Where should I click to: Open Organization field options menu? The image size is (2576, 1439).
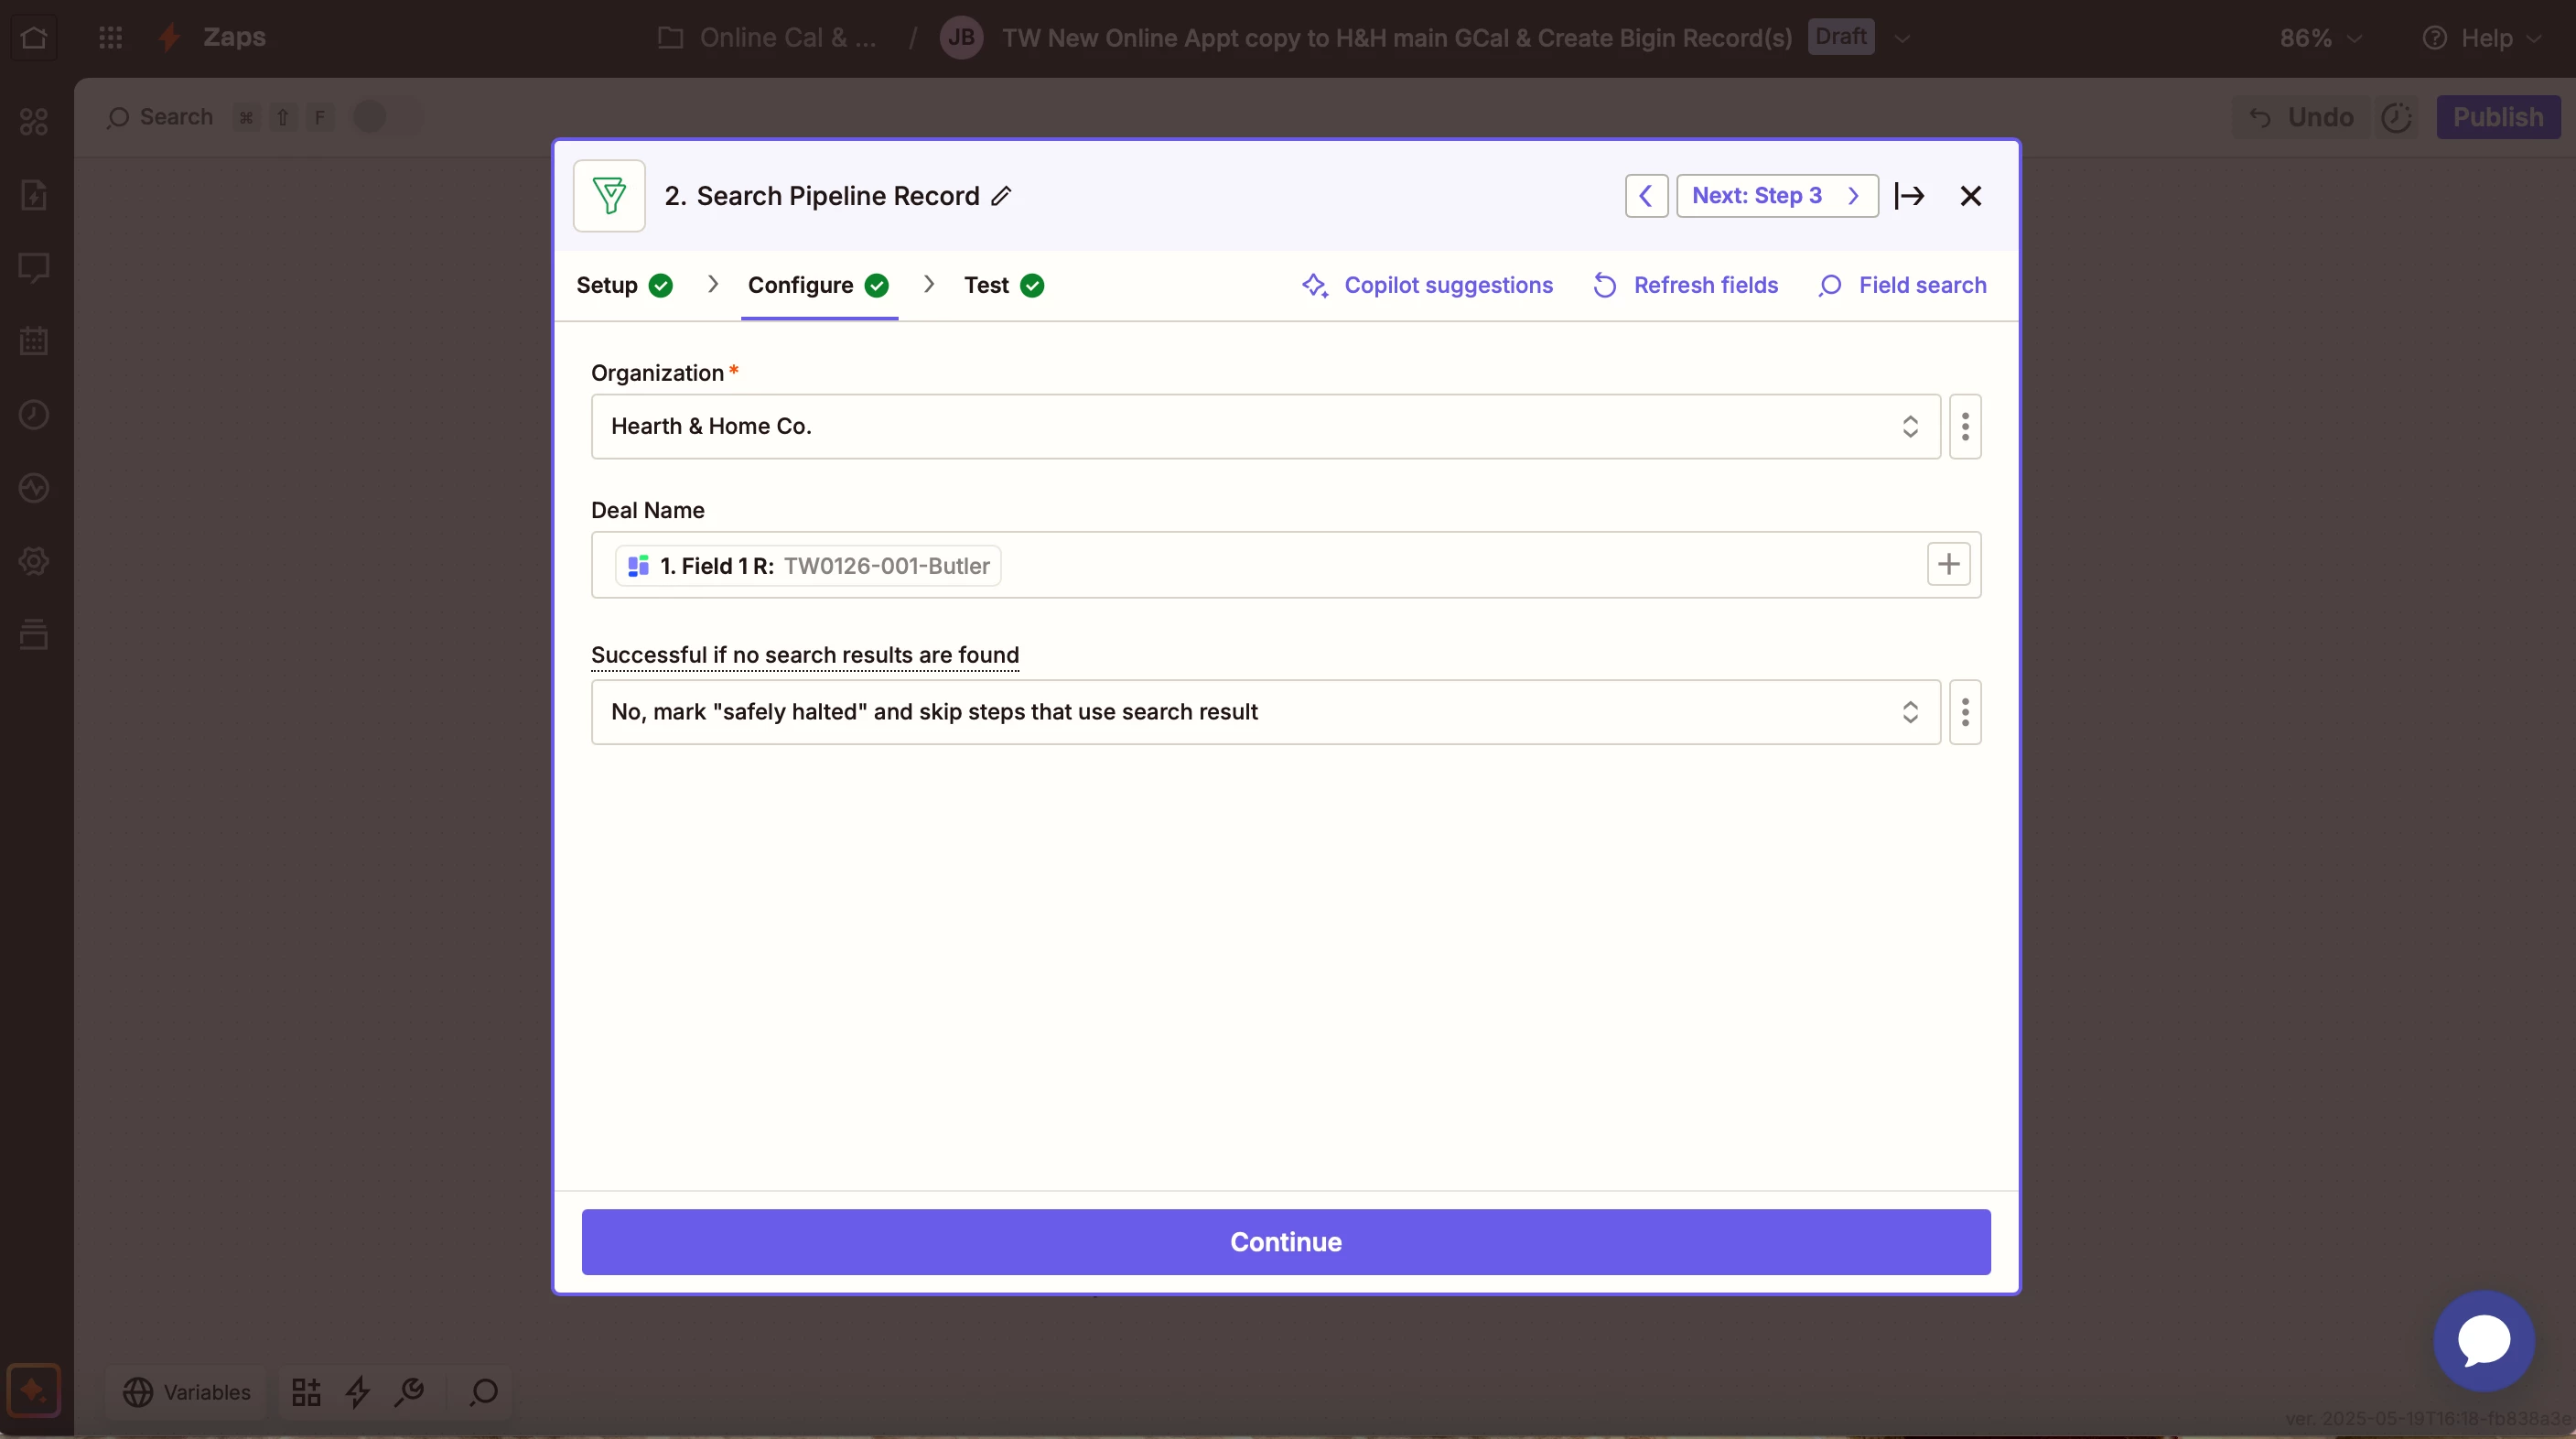point(1964,426)
